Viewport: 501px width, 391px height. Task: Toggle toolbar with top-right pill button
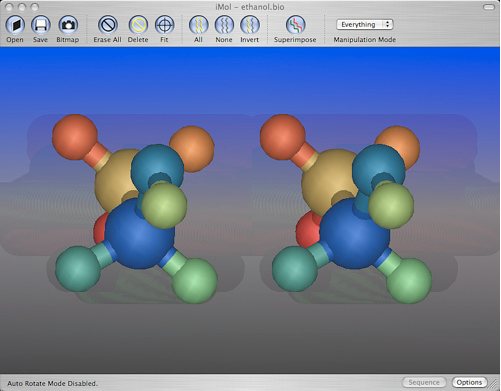489,7
